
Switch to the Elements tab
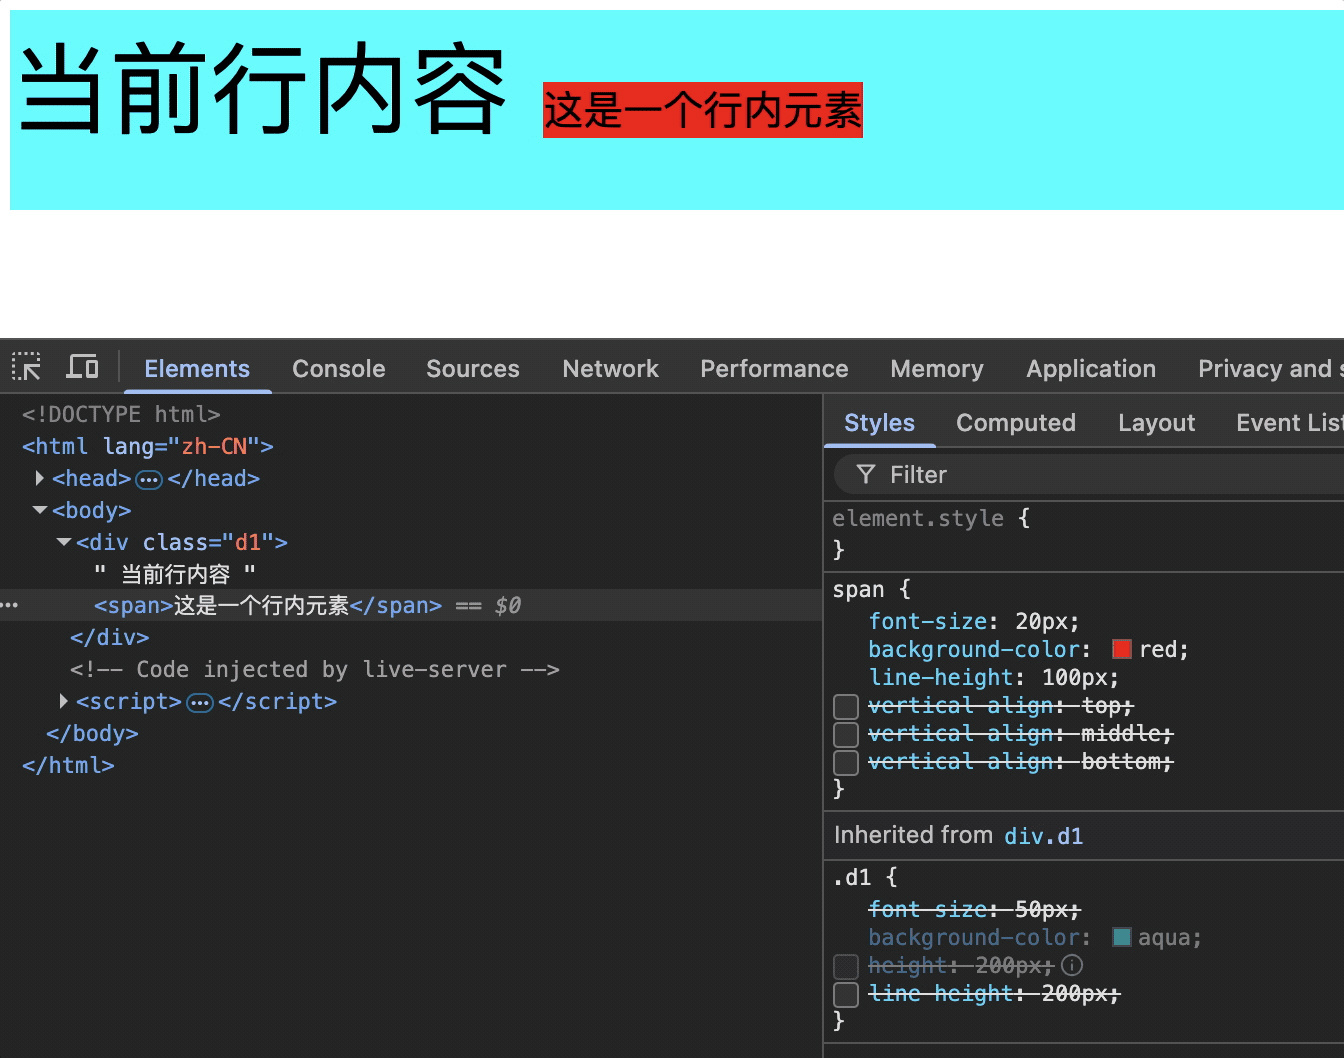point(197,368)
